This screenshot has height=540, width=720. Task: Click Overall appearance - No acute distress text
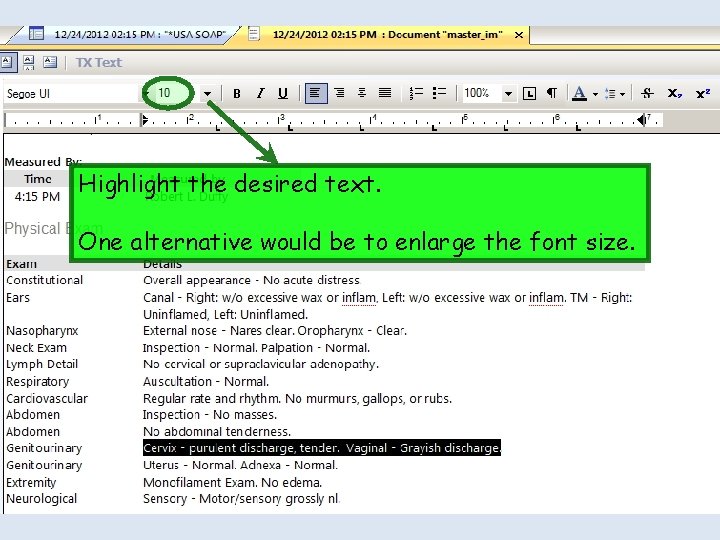pyautogui.click(x=252, y=280)
